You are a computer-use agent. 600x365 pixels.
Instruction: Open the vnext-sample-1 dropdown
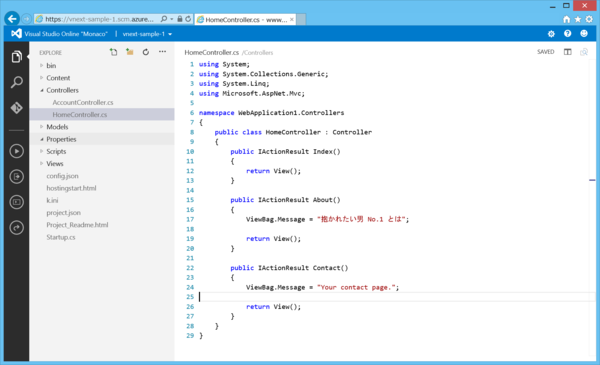[147, 34]
